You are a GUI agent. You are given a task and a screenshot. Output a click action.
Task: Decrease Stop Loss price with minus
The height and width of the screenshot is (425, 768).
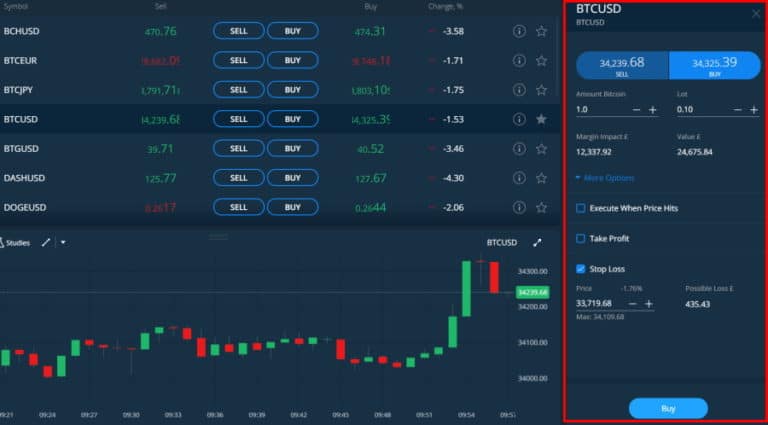tap(633, 304)
